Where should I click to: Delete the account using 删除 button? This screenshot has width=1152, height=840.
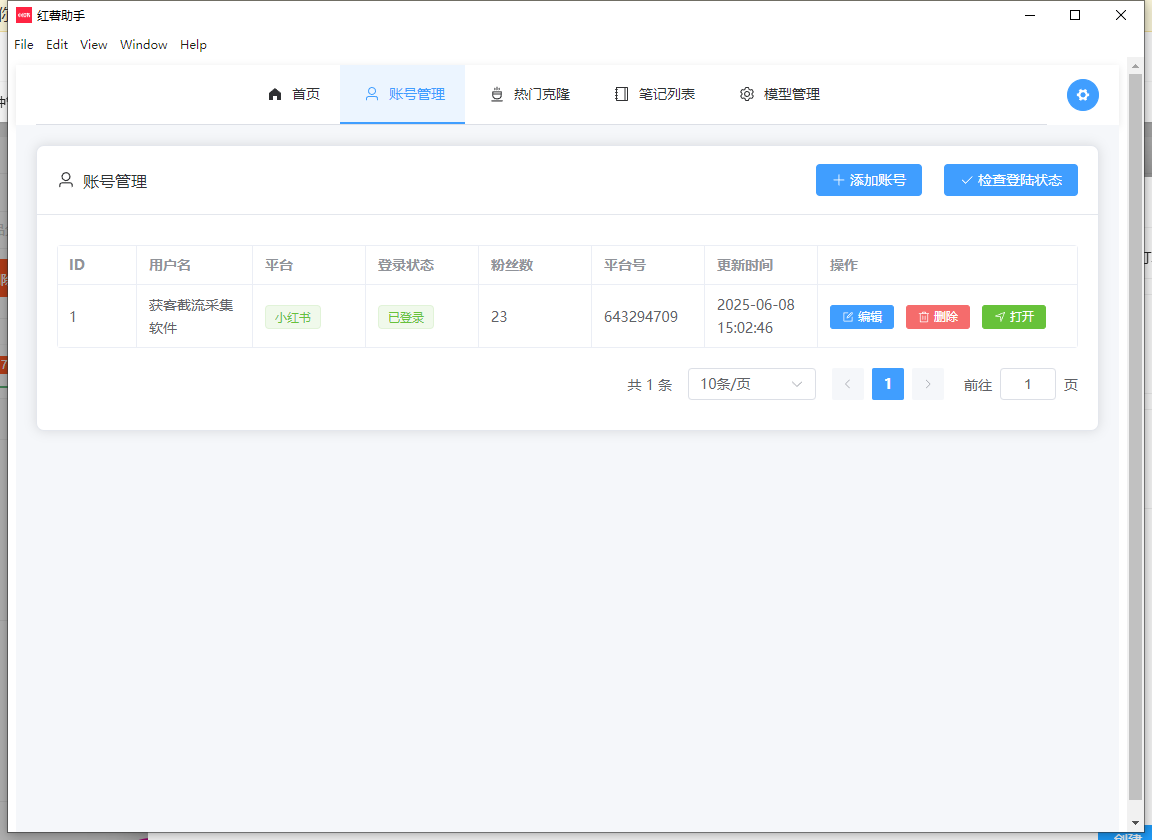pyautogui.click(x=937, y=317)
